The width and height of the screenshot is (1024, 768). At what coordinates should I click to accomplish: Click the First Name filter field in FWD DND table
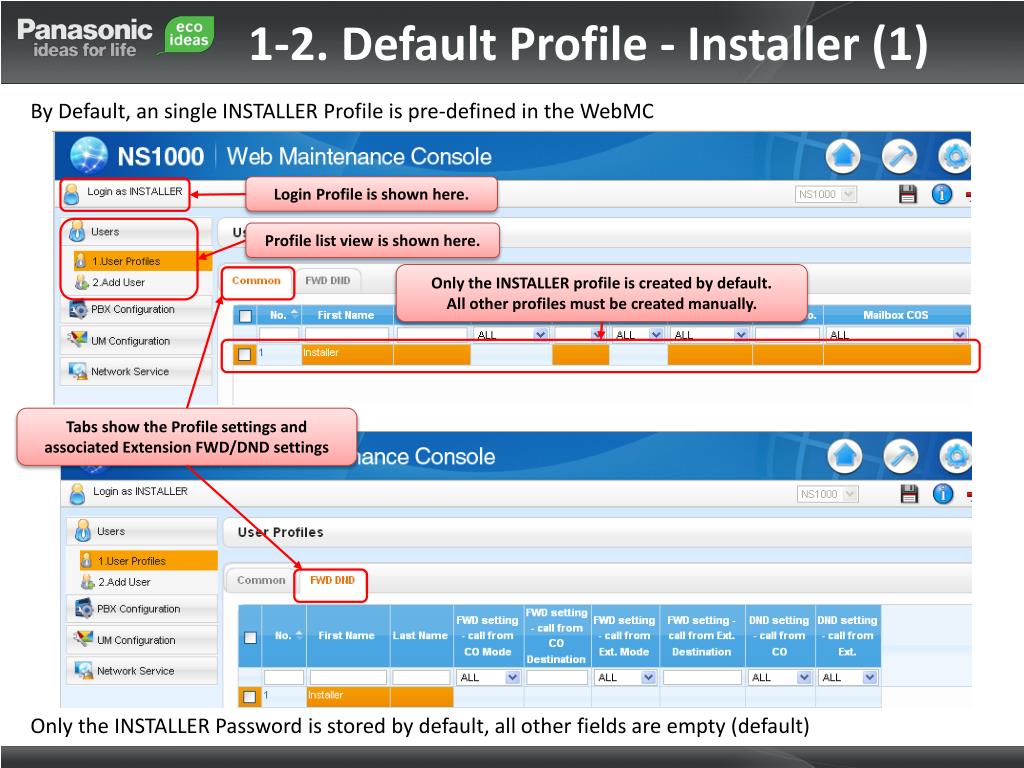348,678
